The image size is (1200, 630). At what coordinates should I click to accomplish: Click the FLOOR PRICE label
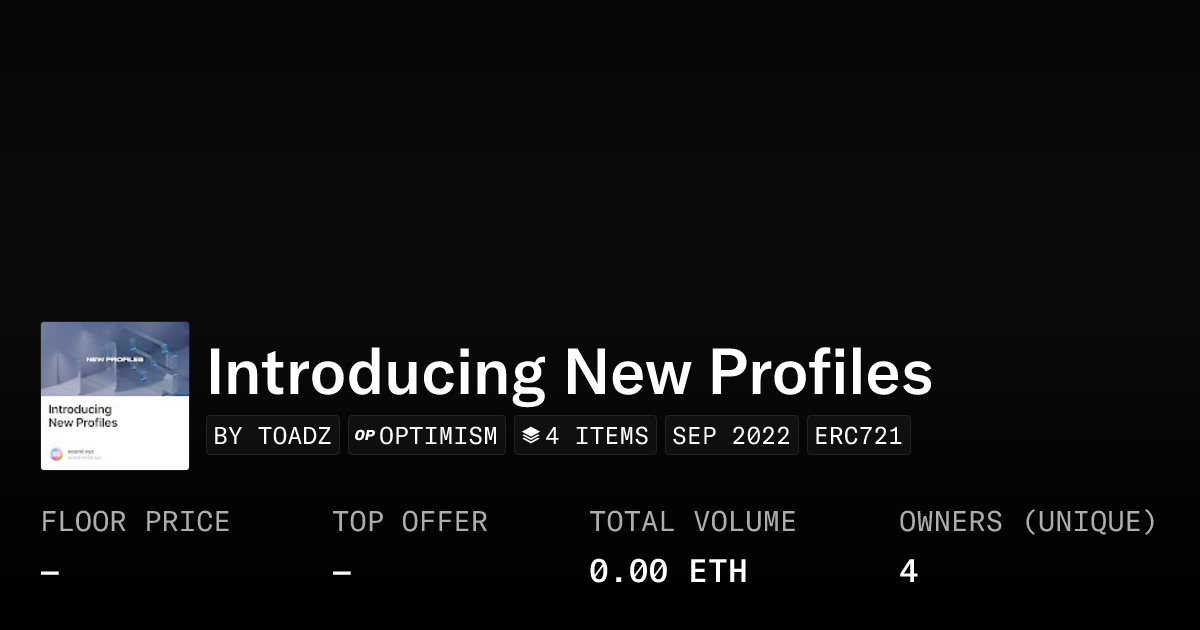pyautogui.click(x=135, y=522)
